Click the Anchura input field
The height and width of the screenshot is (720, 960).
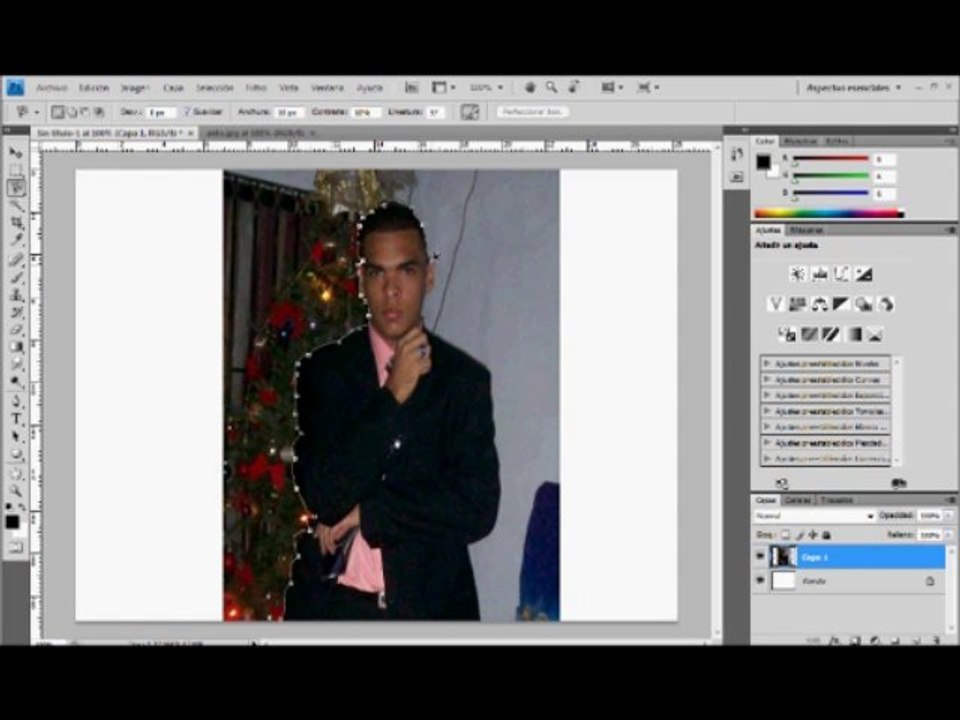coord(288,112)
